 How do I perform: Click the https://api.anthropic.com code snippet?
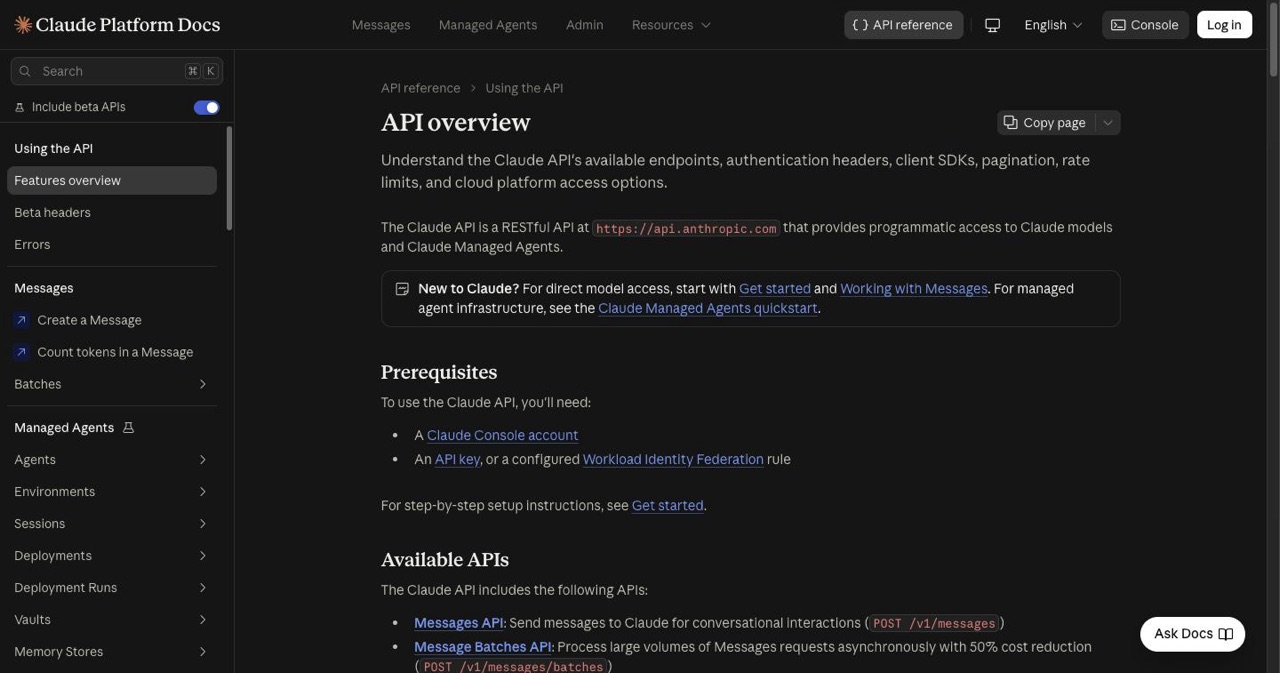[x=686, y=228]
